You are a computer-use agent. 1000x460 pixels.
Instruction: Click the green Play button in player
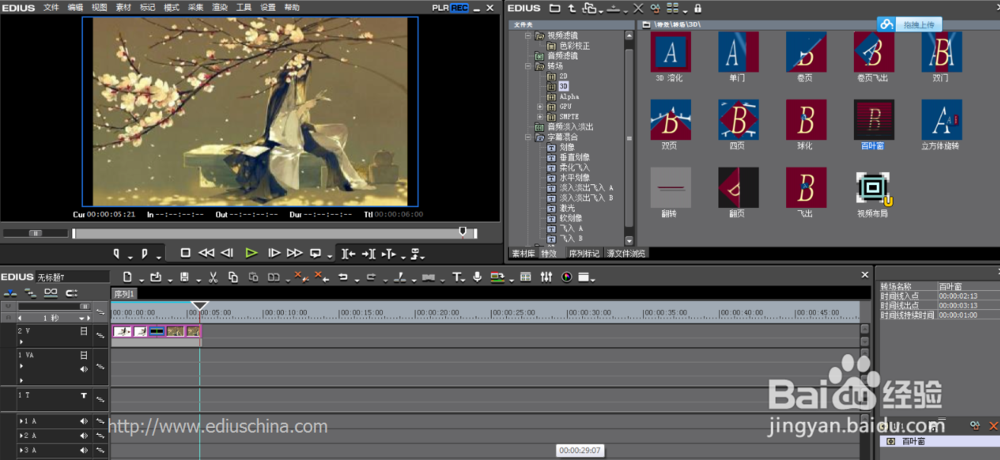[x=251, y=253]
